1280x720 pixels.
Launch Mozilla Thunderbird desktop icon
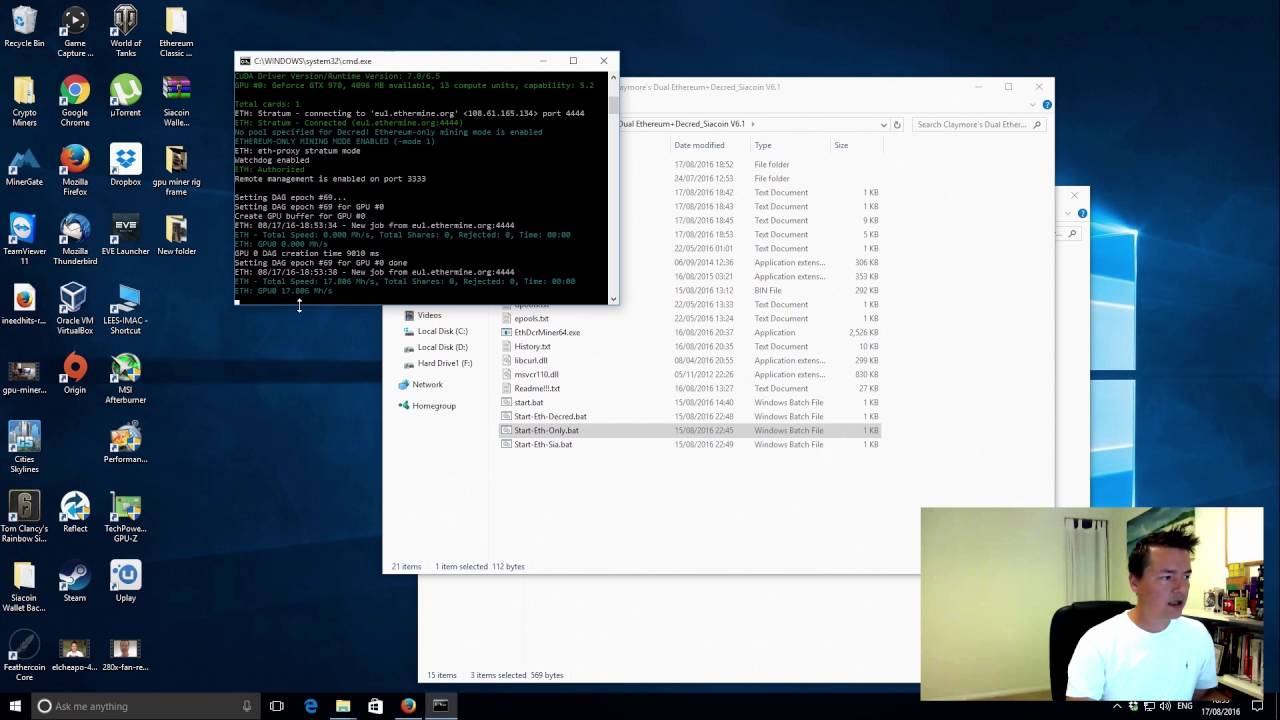pos(75,240)
